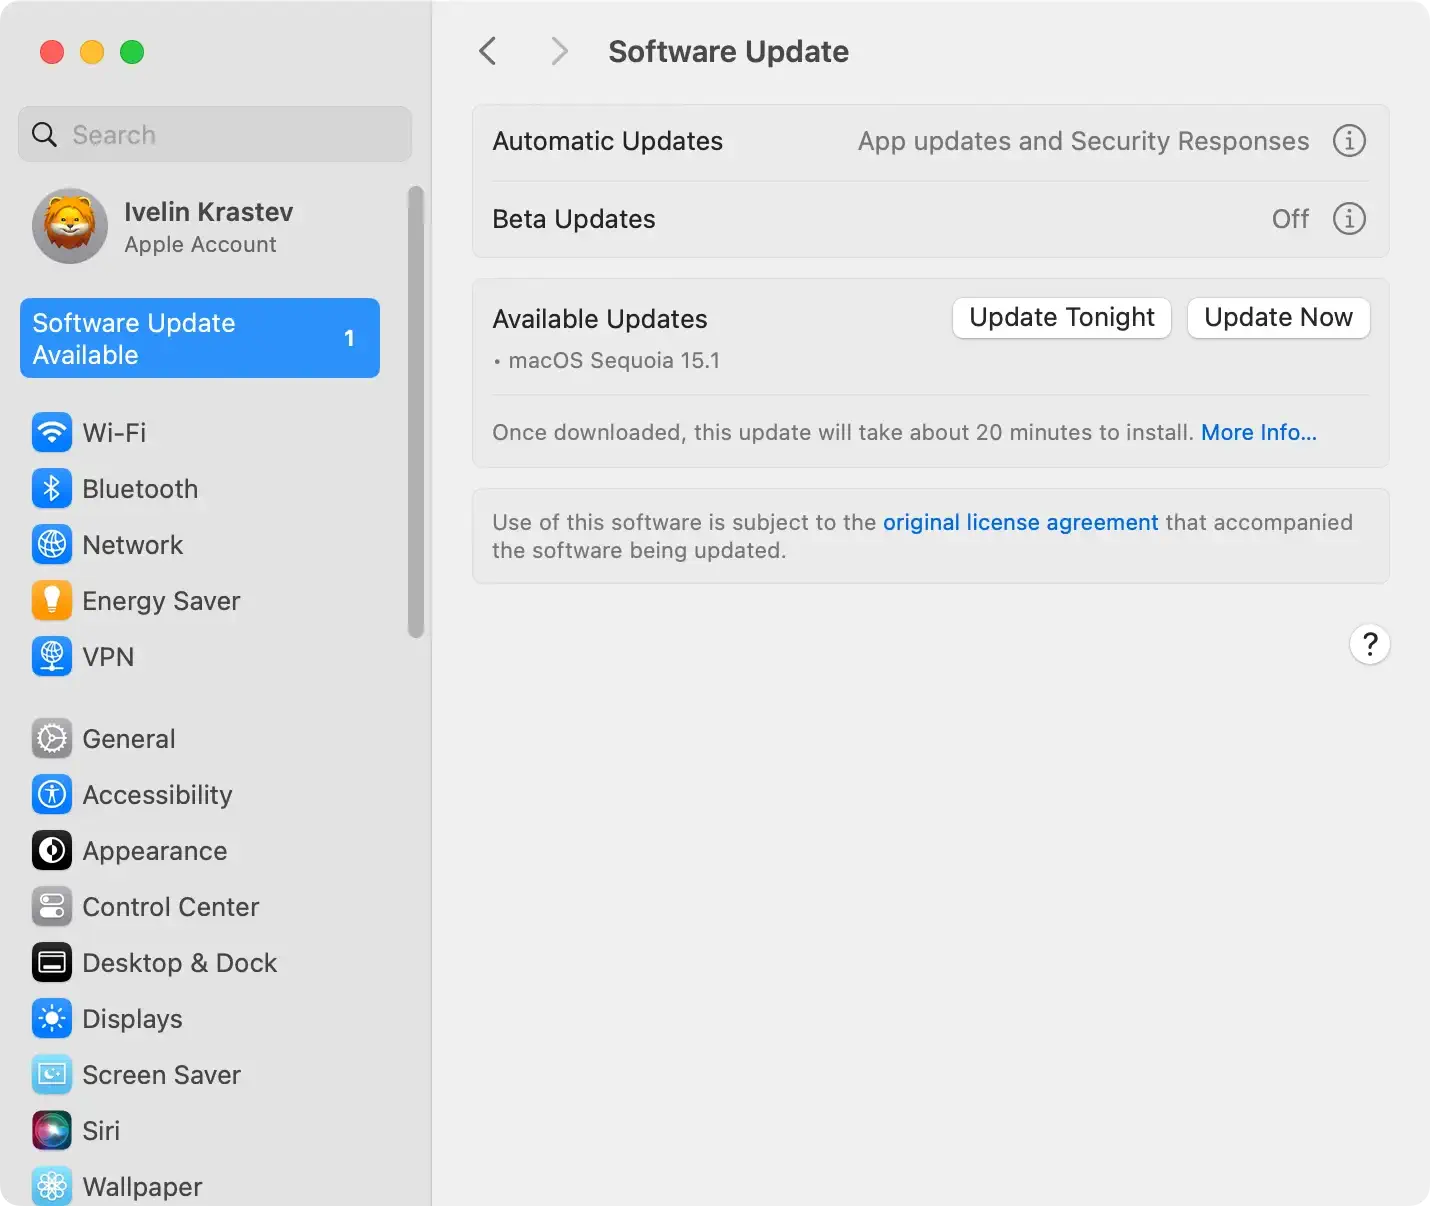Open Apple Account label under name
The image size is (1430, 1206).
(x=200, y=245)
